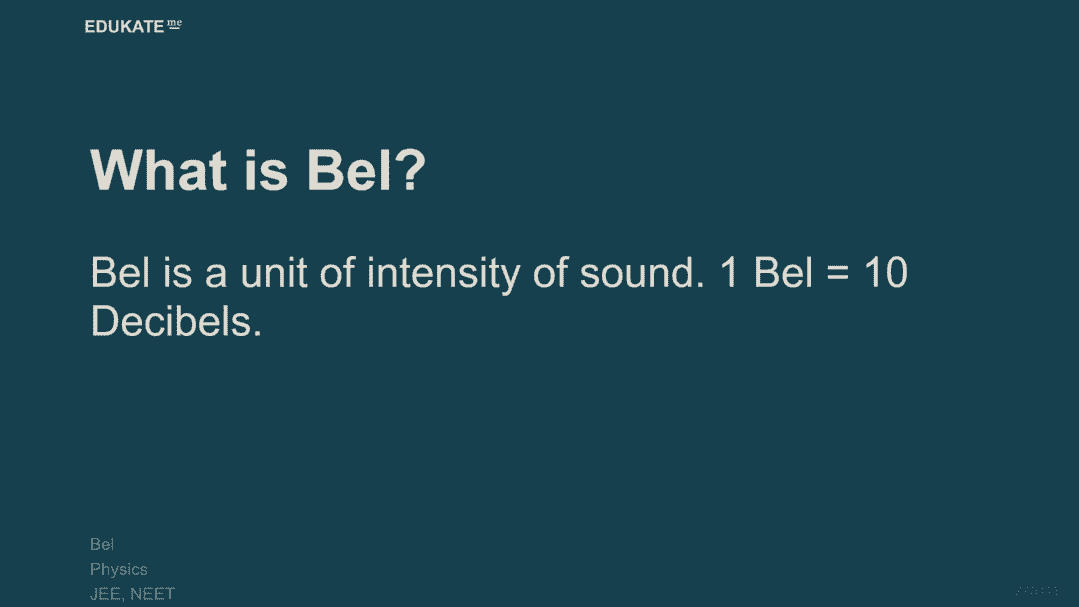Click the 'JEE, NEET' exam tag
Image resolution: width=1079 pixels, height=607 pixels.
point(132,594)
